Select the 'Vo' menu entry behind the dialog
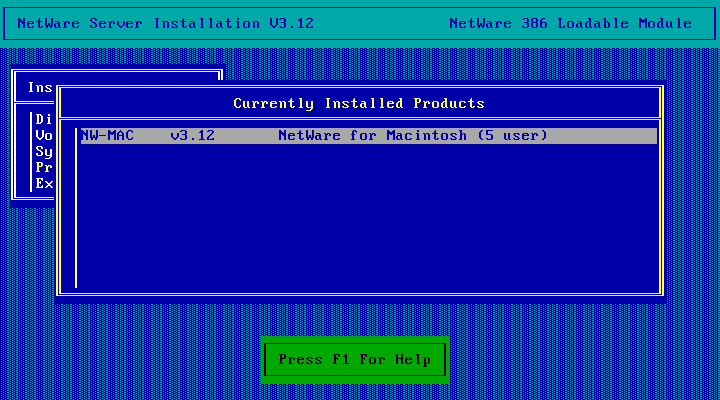The height and width of the screenshot is (400, 720). pos(44,135)
